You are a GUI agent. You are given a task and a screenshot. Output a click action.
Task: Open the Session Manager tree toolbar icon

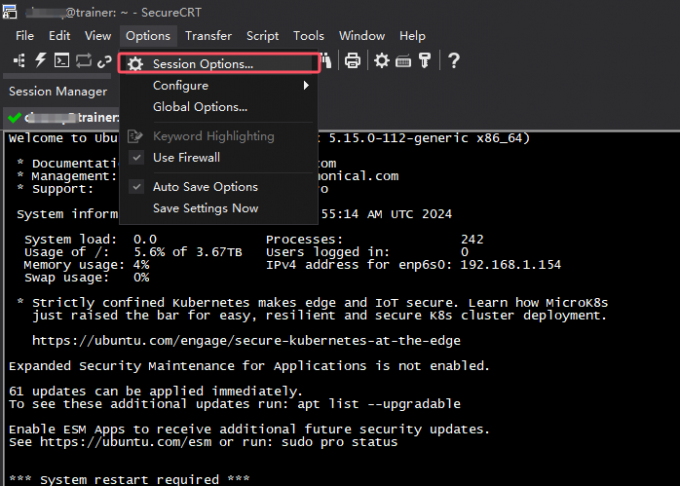point(19,61)
